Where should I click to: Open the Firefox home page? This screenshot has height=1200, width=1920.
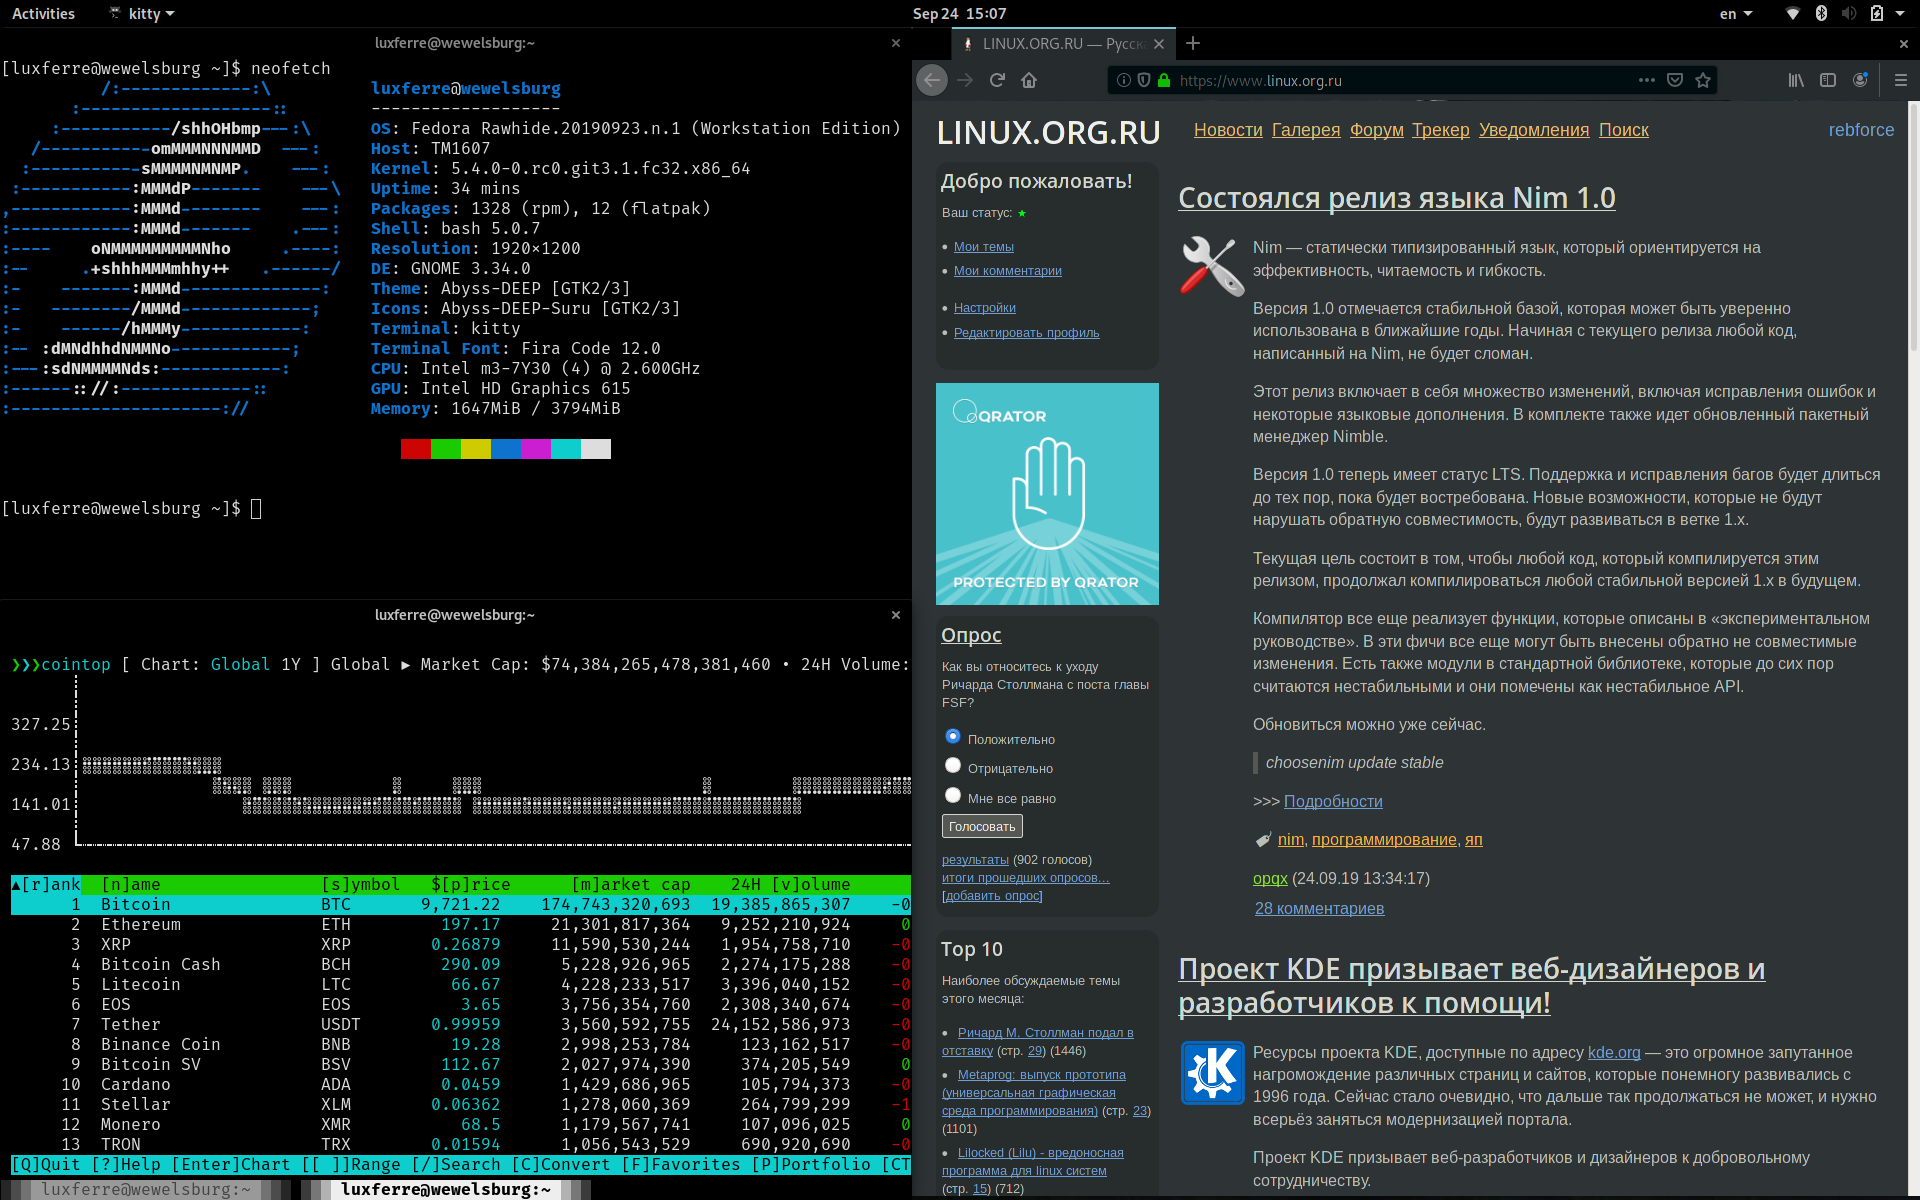point(1029,80)
